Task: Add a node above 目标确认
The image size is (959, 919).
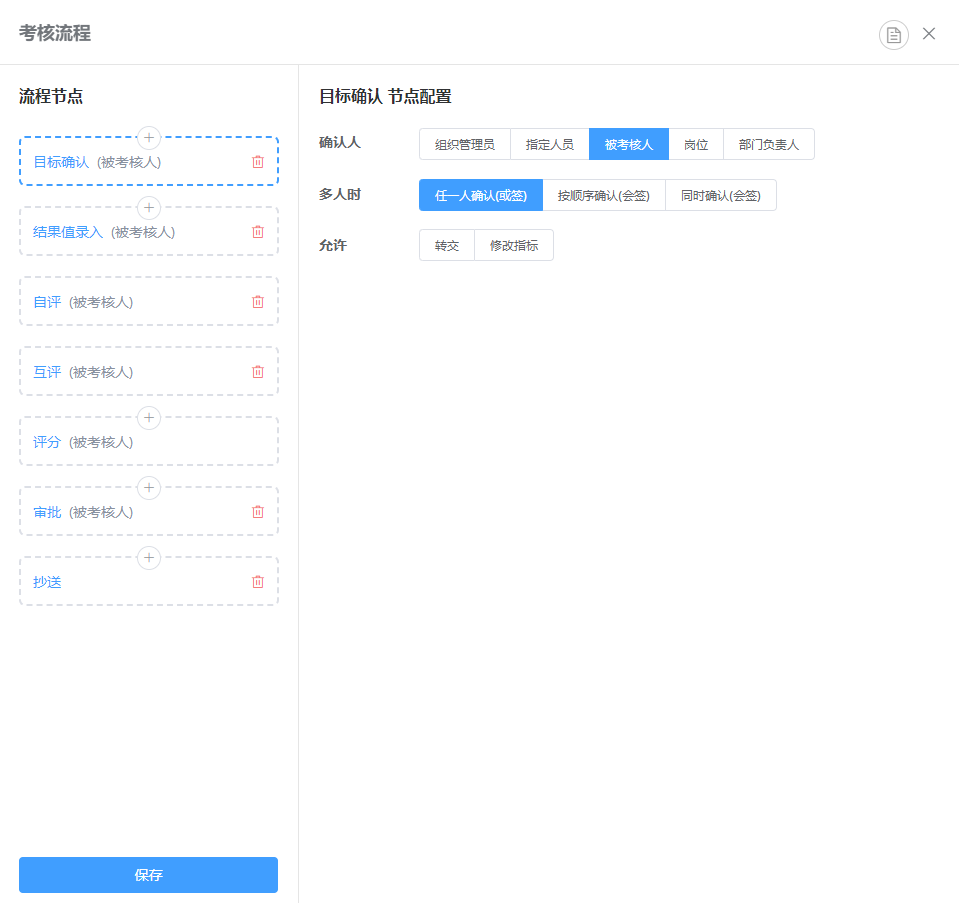Action: tap(149, 138)
